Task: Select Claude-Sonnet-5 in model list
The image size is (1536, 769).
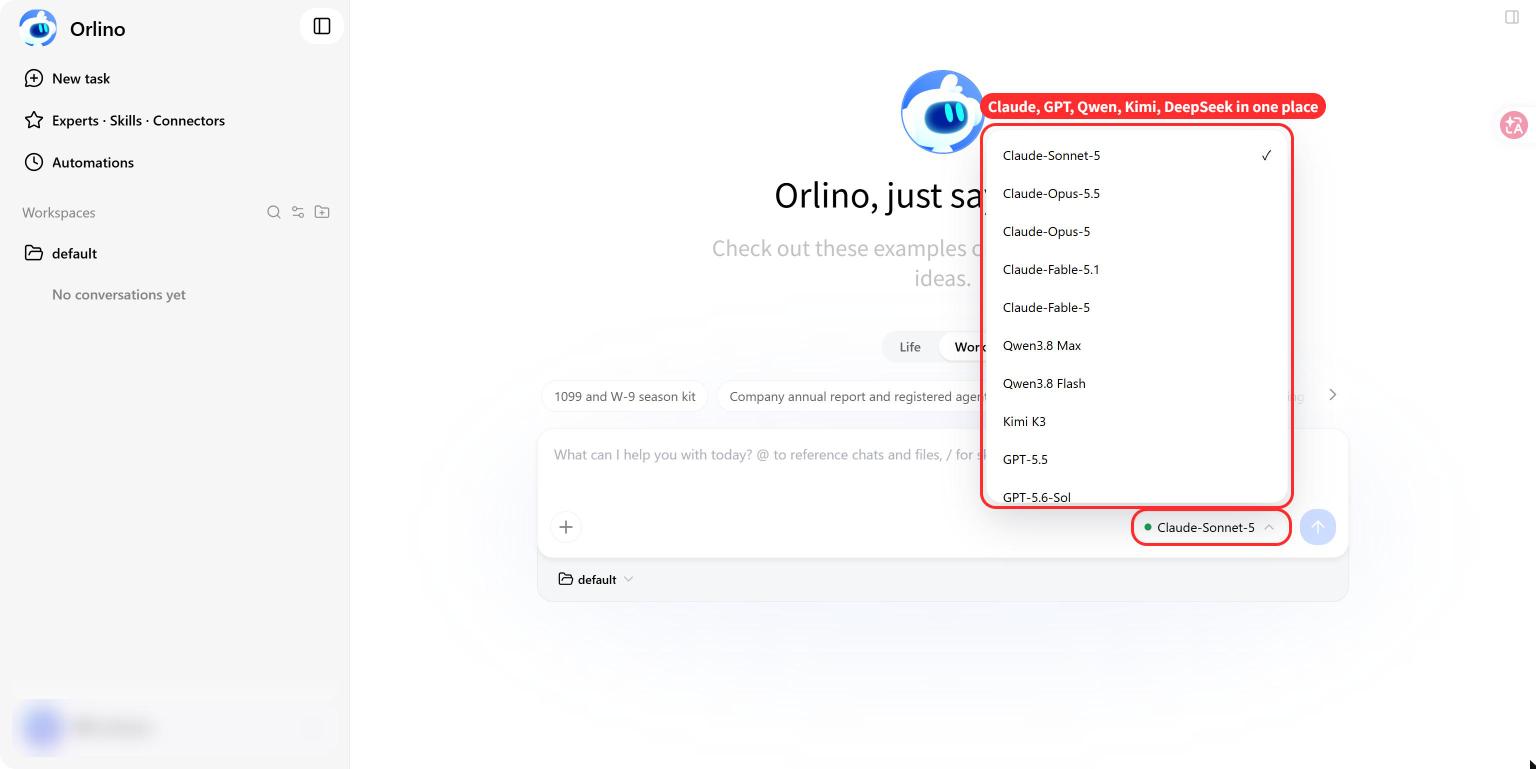Action: tap(1137, 155)
